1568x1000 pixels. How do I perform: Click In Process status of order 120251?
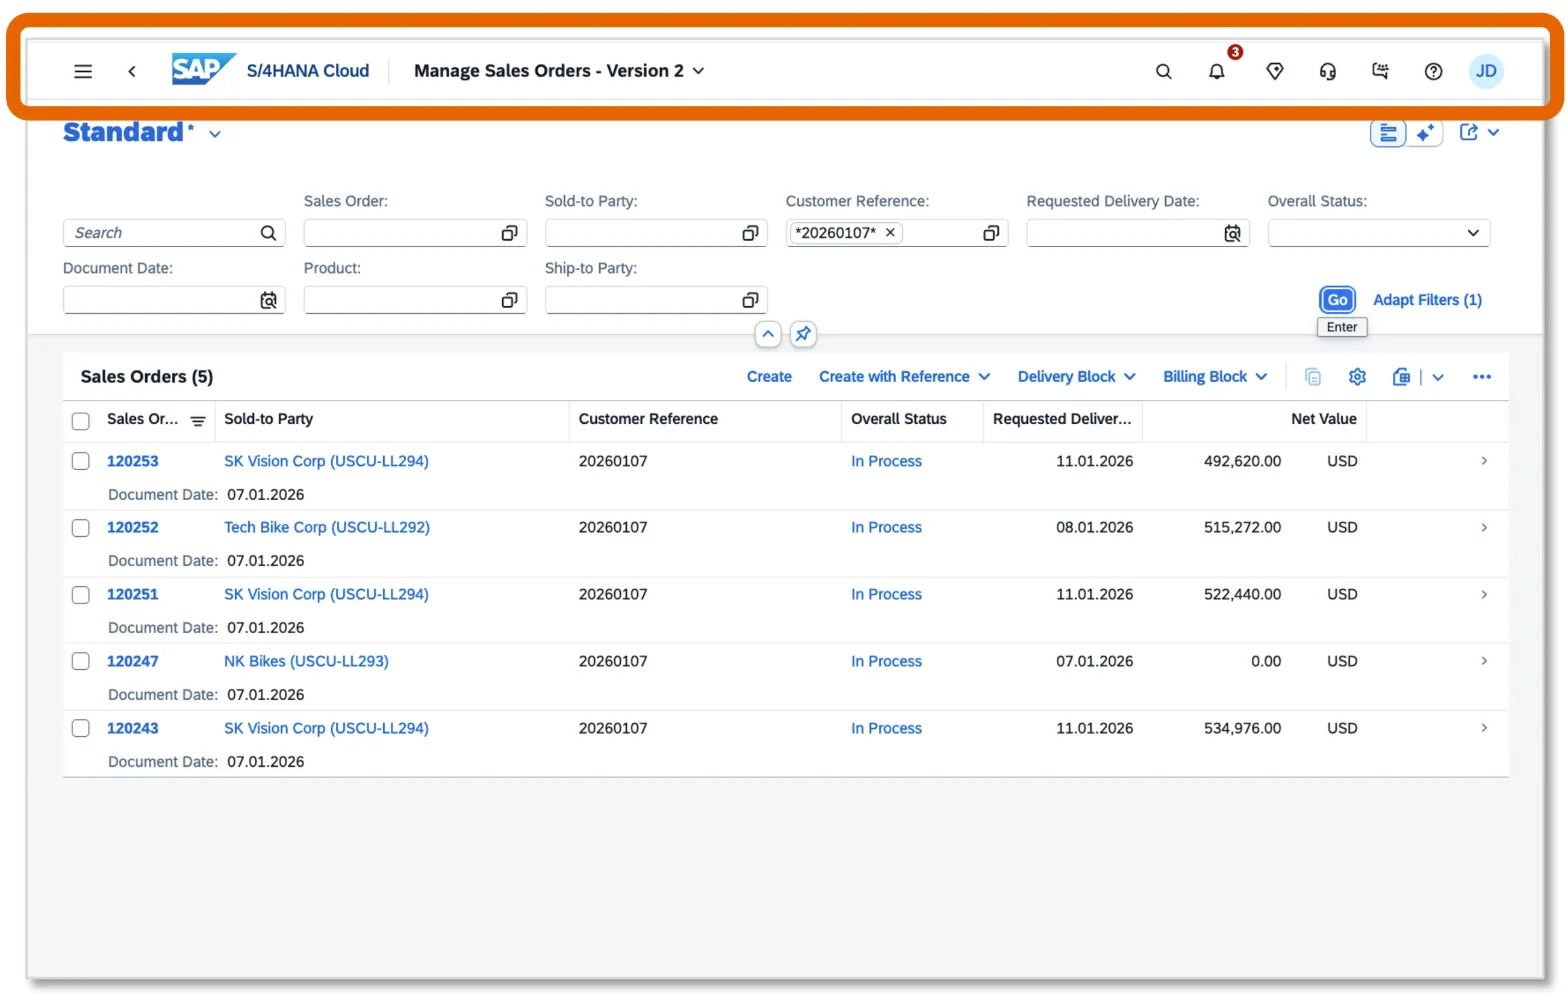[886, 595]
